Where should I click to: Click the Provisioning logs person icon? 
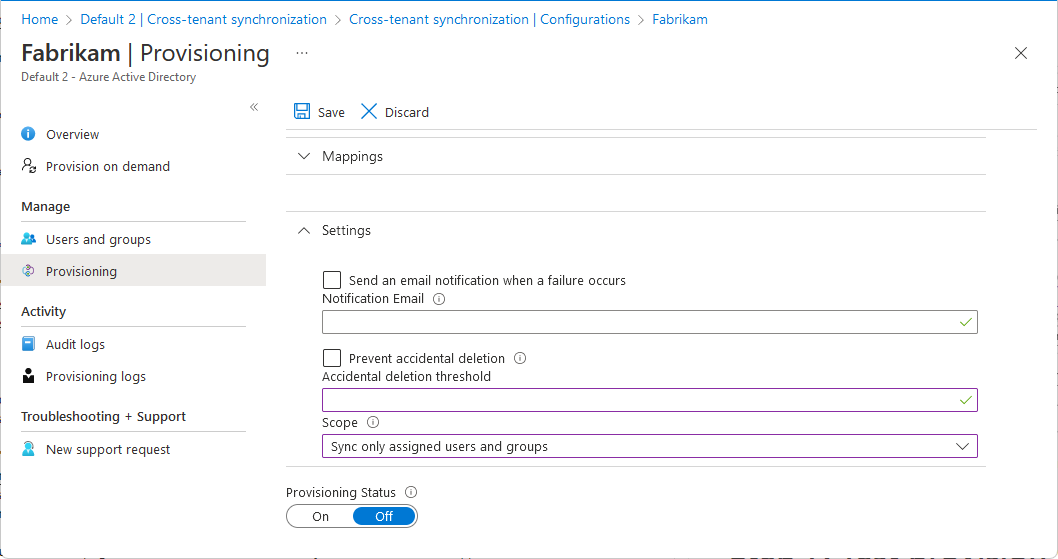28,375
